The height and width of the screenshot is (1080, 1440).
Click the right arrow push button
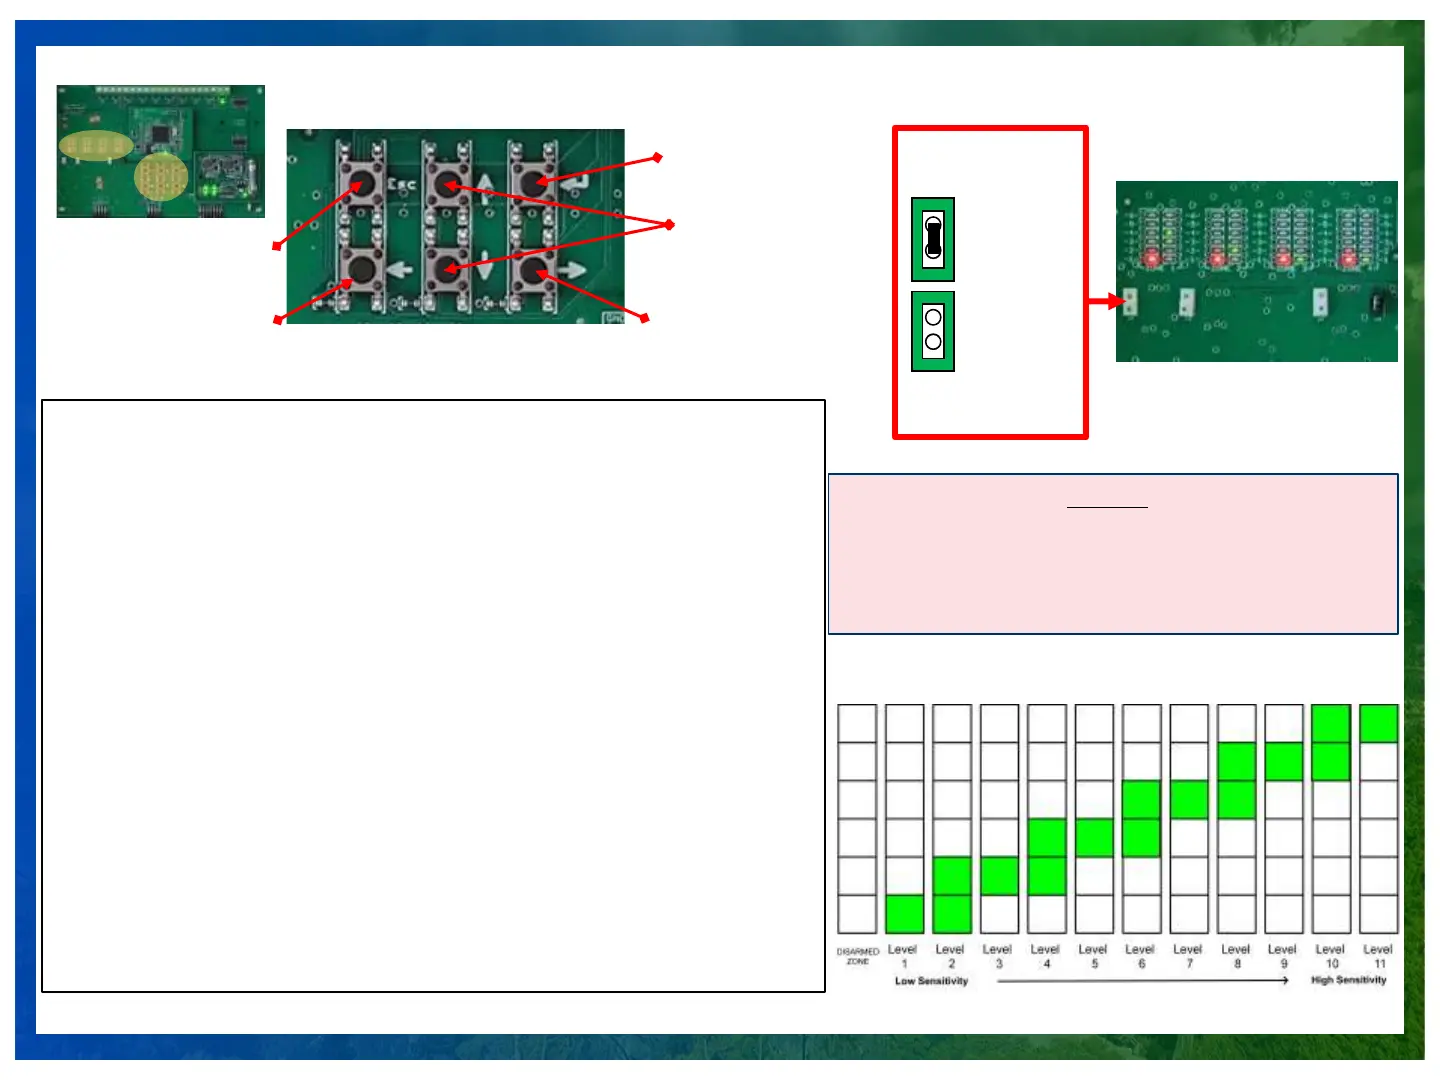coord(532,269)
